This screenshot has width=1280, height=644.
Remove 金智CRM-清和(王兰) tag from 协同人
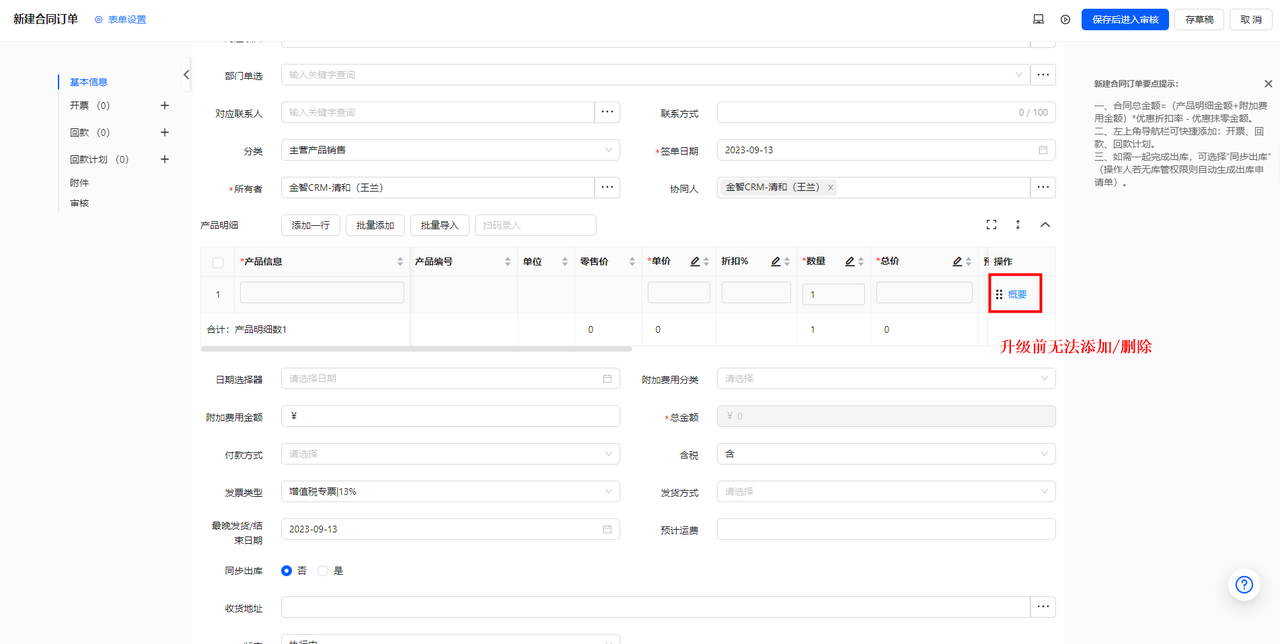(x=830, y=187)
